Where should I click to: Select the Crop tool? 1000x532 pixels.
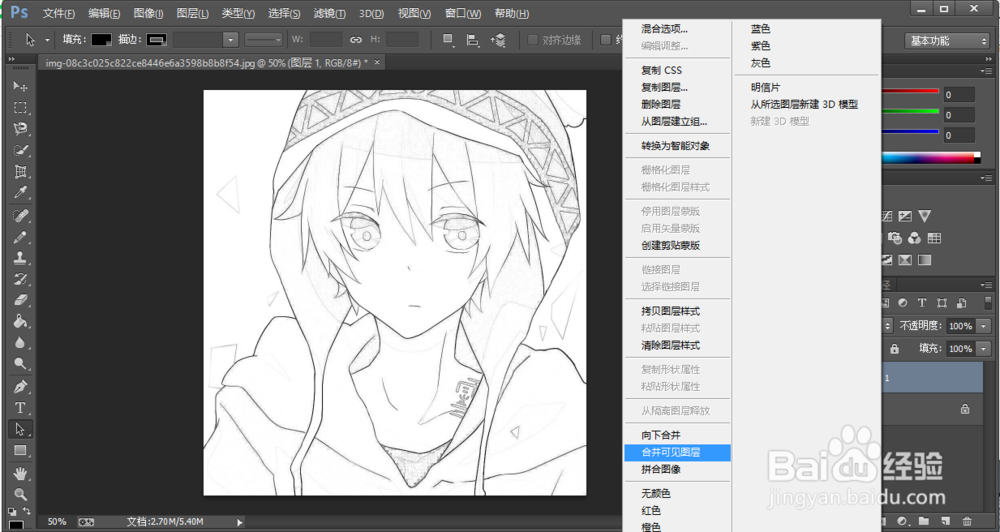click(x=20, y=172)
